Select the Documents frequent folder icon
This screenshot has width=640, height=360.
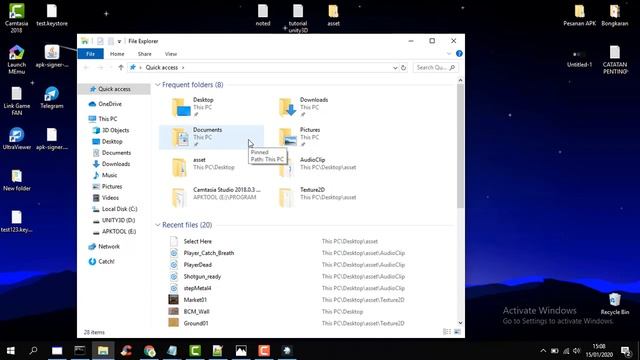click(x=181, y=137)
